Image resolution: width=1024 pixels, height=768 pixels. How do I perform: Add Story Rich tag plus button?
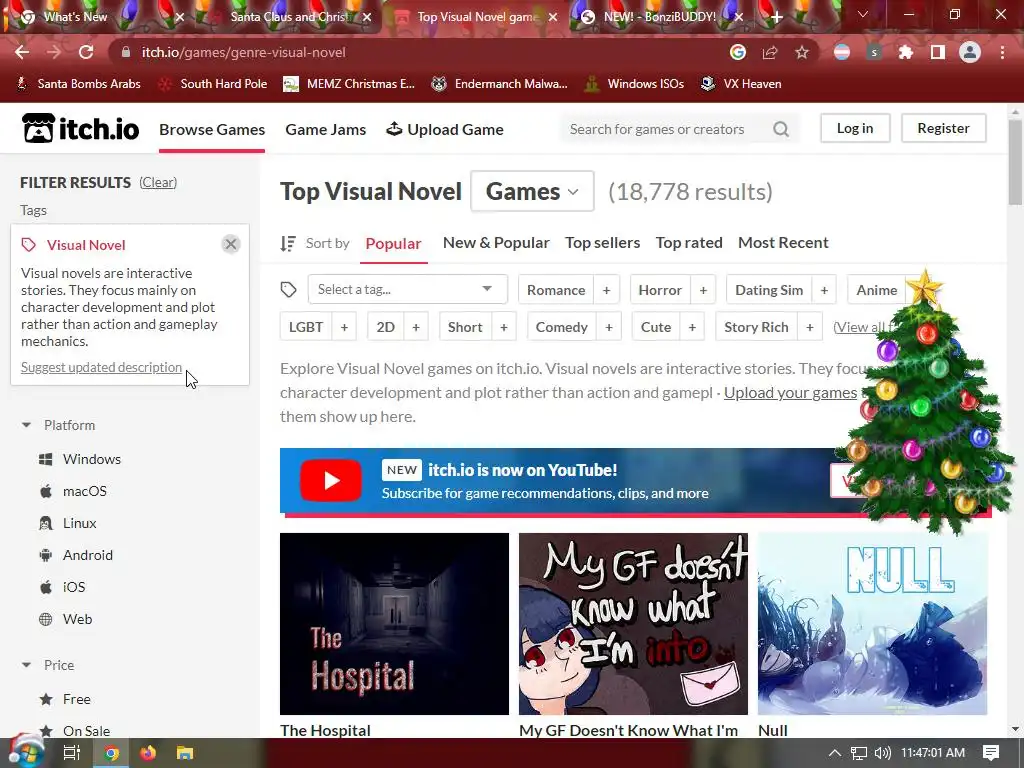pyautogui.click(x=810, y=327)
